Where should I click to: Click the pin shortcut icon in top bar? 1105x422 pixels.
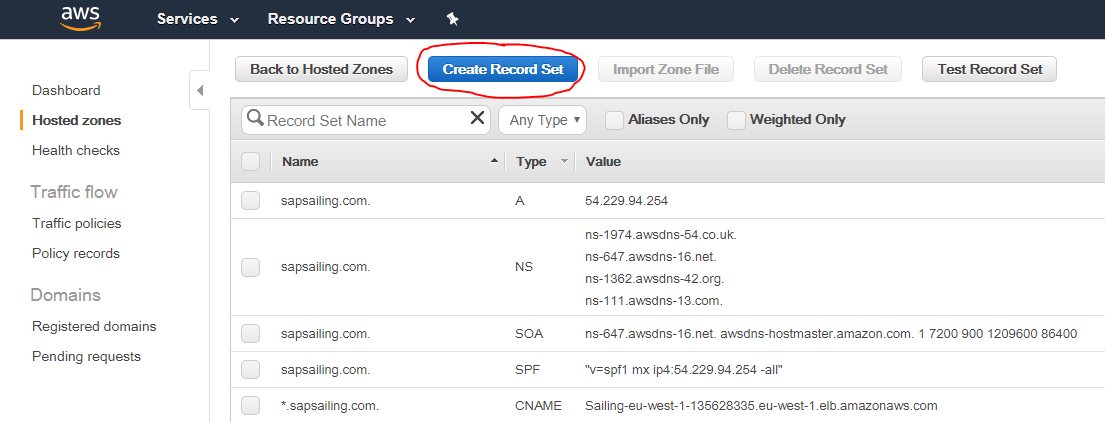[x=452, y=19]
